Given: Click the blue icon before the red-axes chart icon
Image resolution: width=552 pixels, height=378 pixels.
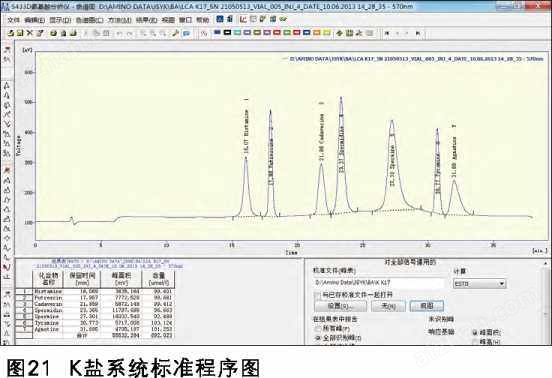Looking at the screenshot, I should tap(230, 19).
